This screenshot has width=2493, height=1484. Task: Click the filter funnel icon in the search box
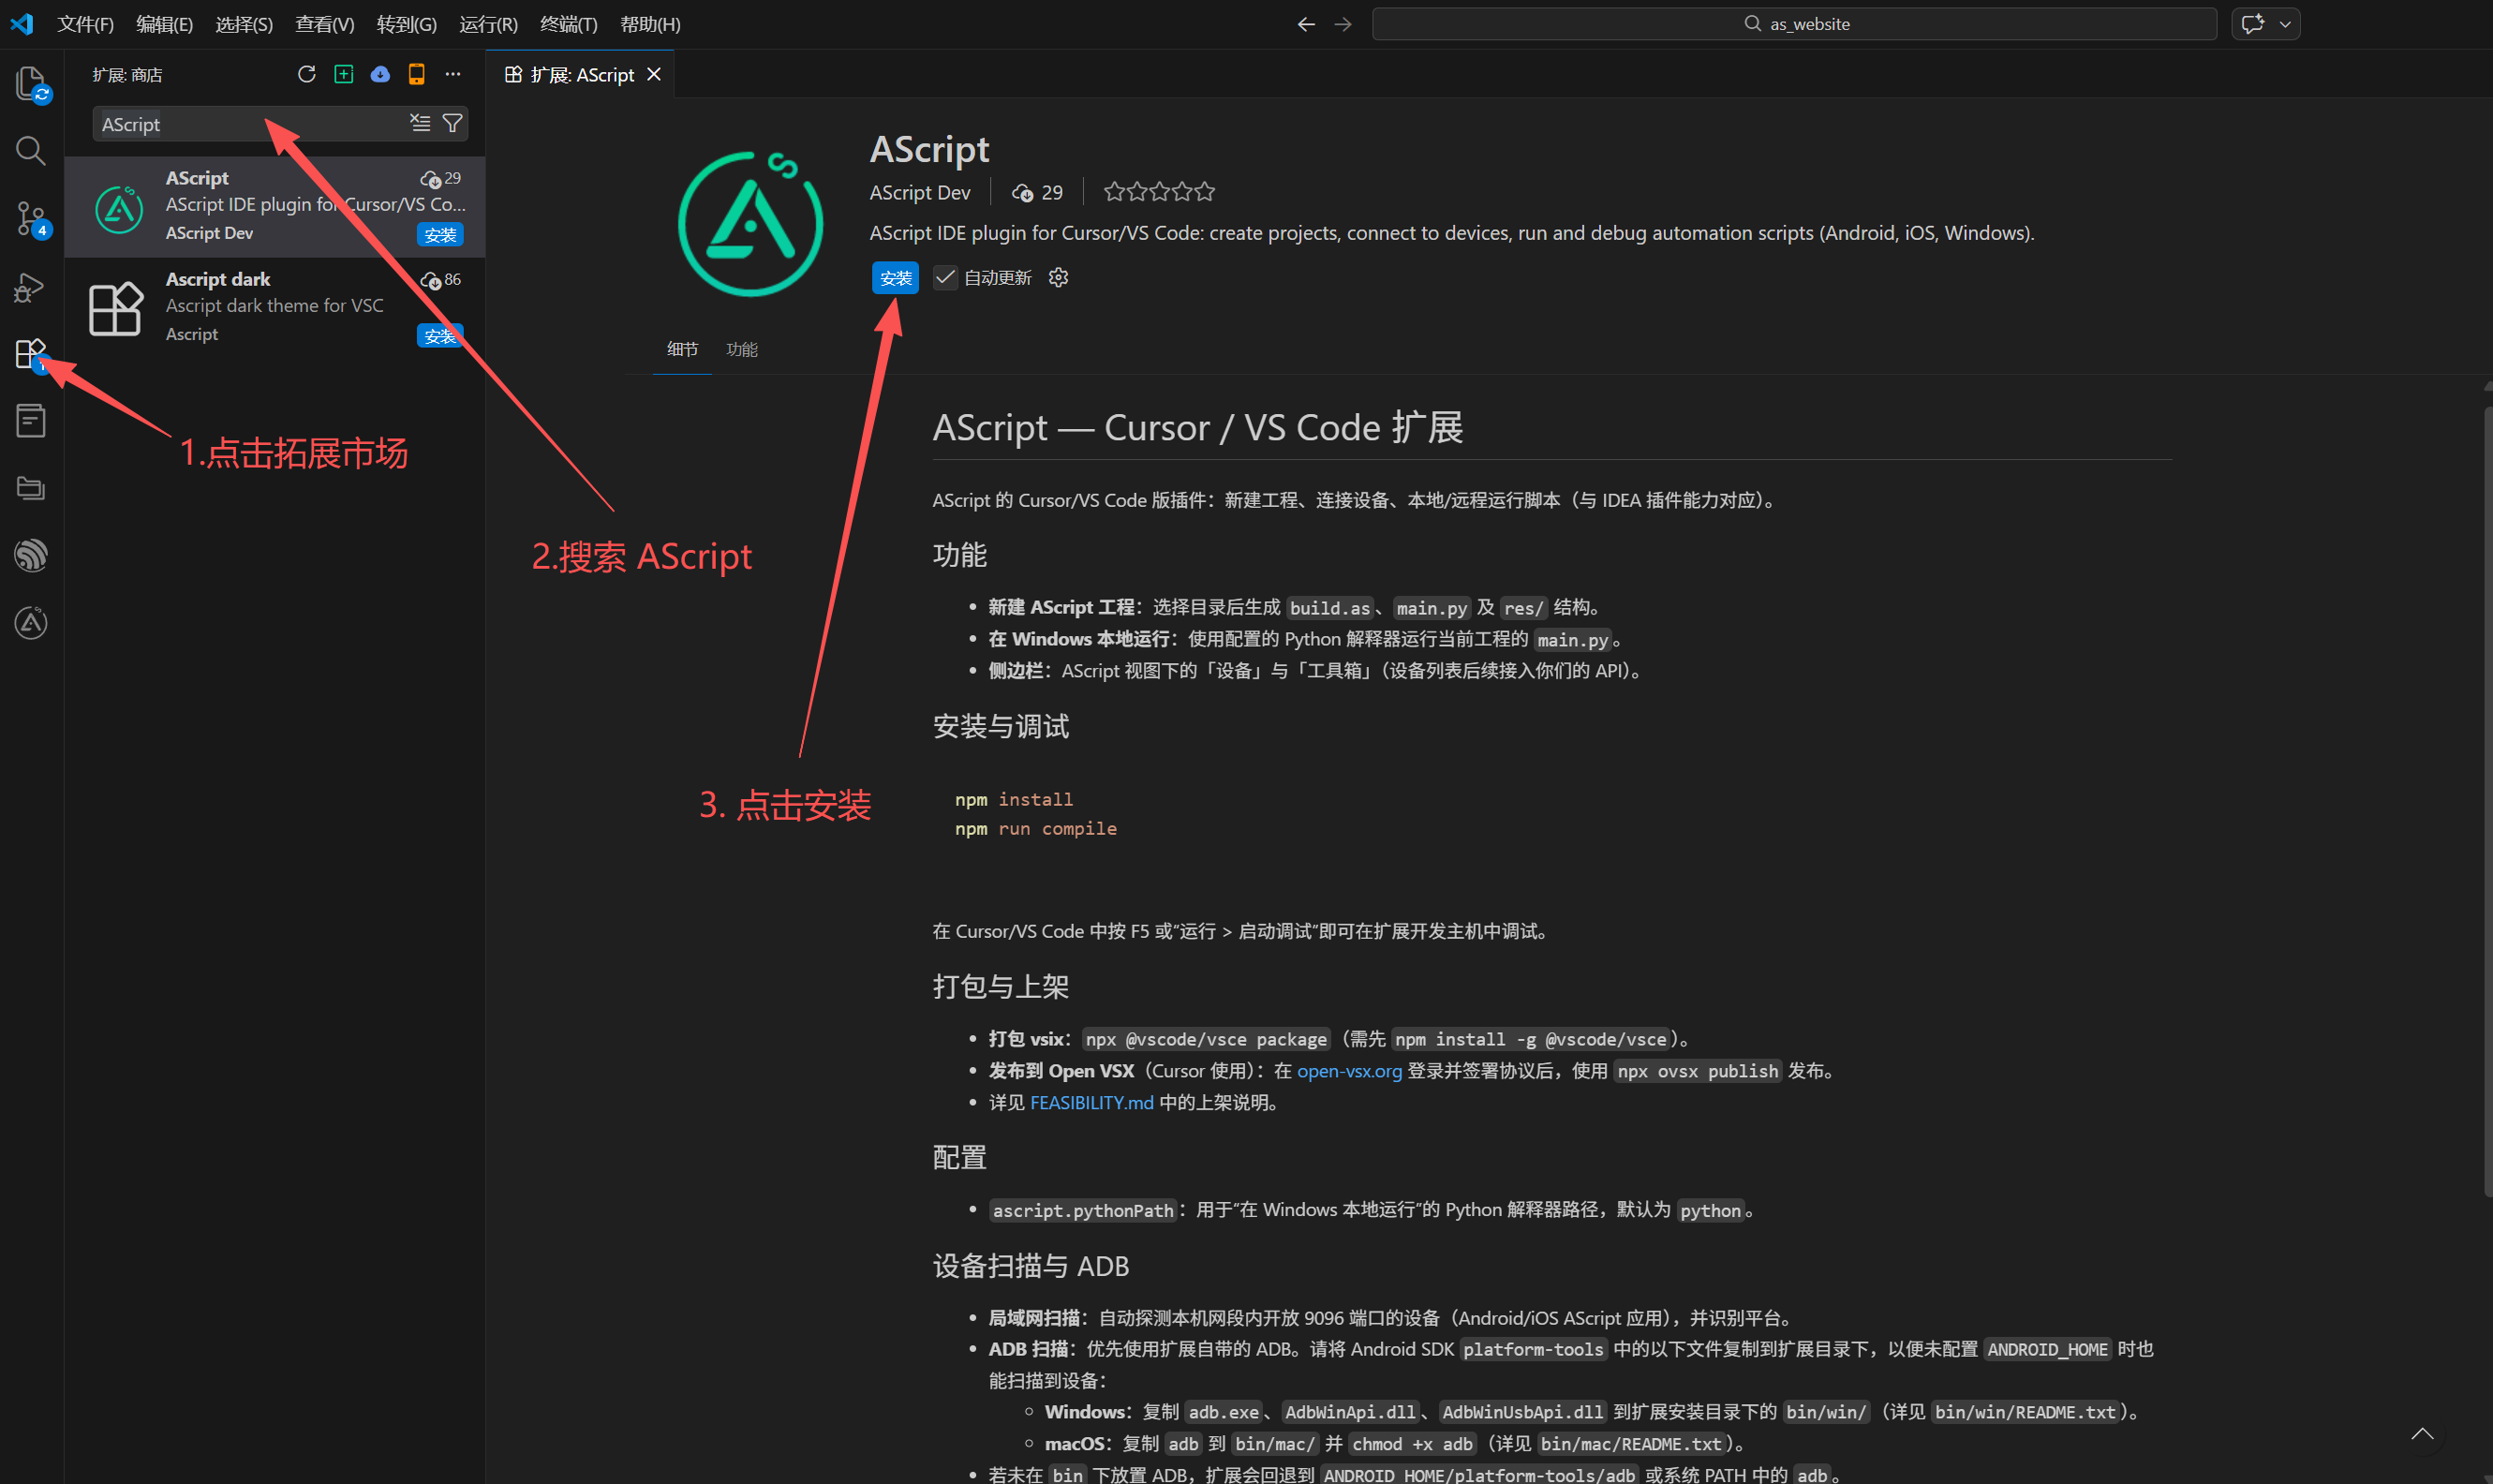click(x=453, y=123)
